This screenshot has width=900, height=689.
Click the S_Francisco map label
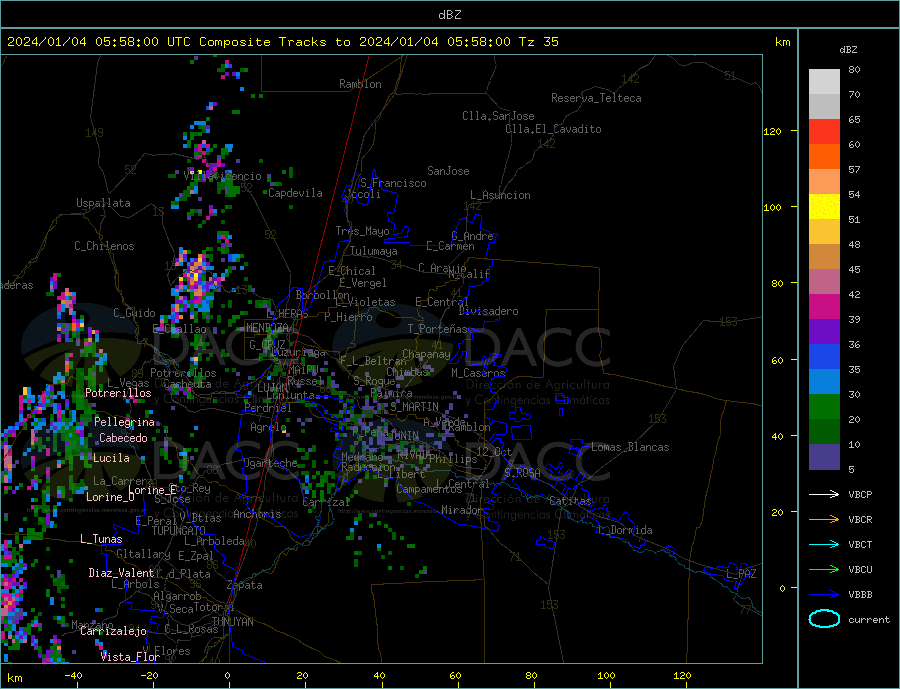pos(393,183)
